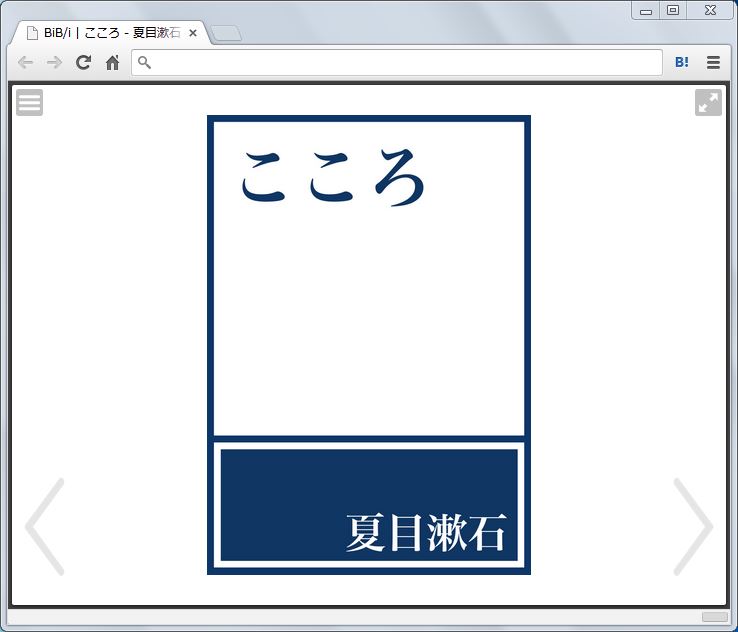Screen dimensions: 738x632
Task: Go to previous page with left arrow
Action: tap(45, 527)
